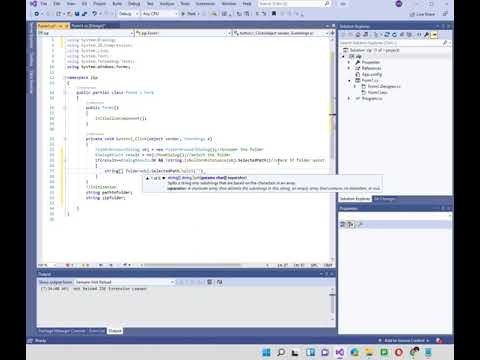Open Show output from dropdown
Viewport: 480px width, 360px height.
(124, 282)
